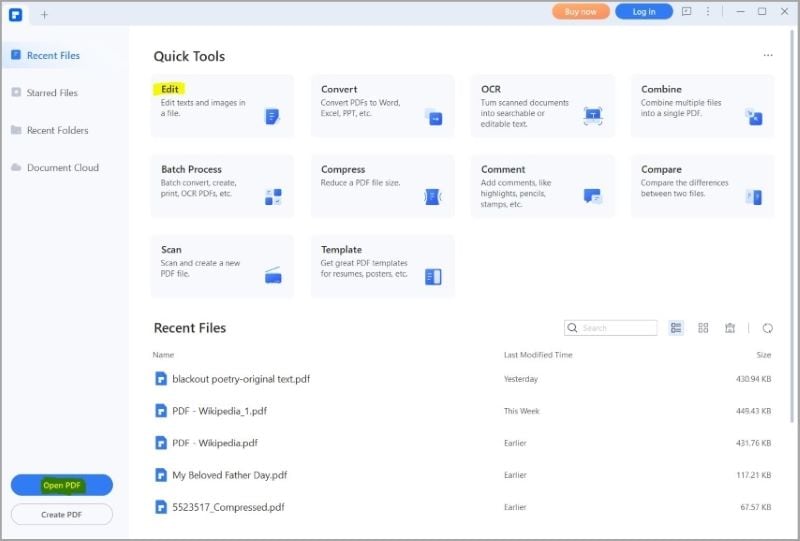Image resolution: width=800 pixels, height=541 pixels.
Task: Open Batch Process tool
Action: 222,185
